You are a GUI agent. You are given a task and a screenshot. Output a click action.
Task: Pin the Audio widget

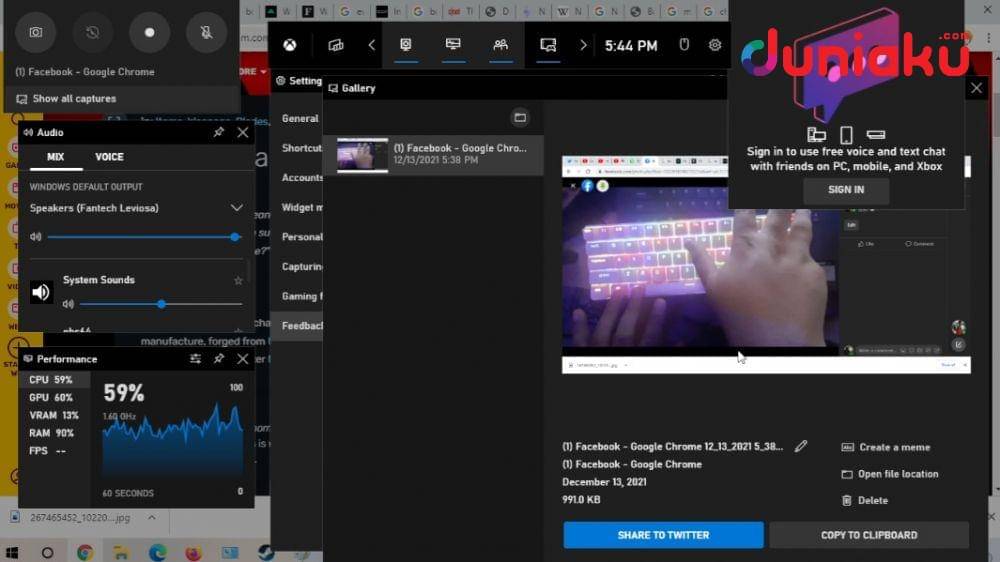point(219,132)
